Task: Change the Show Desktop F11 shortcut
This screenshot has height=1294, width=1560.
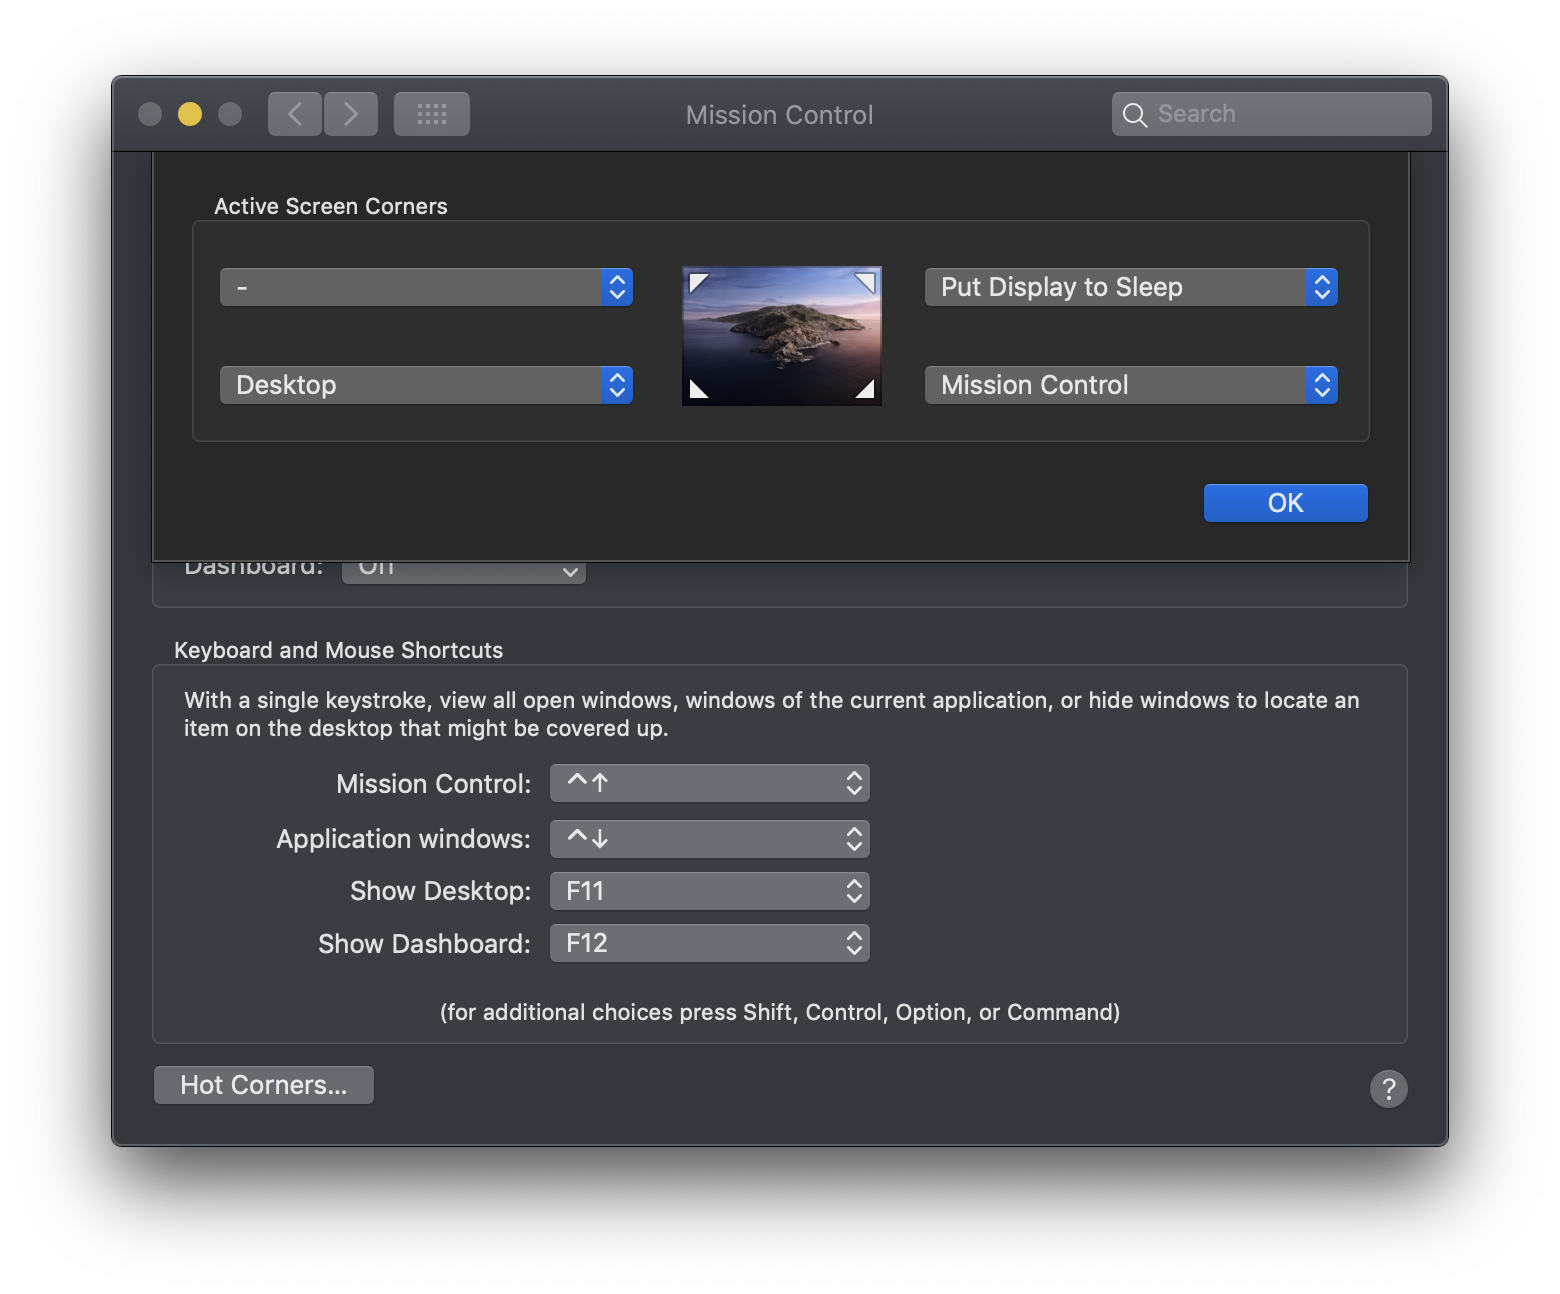Action: [x=709, y=891]
